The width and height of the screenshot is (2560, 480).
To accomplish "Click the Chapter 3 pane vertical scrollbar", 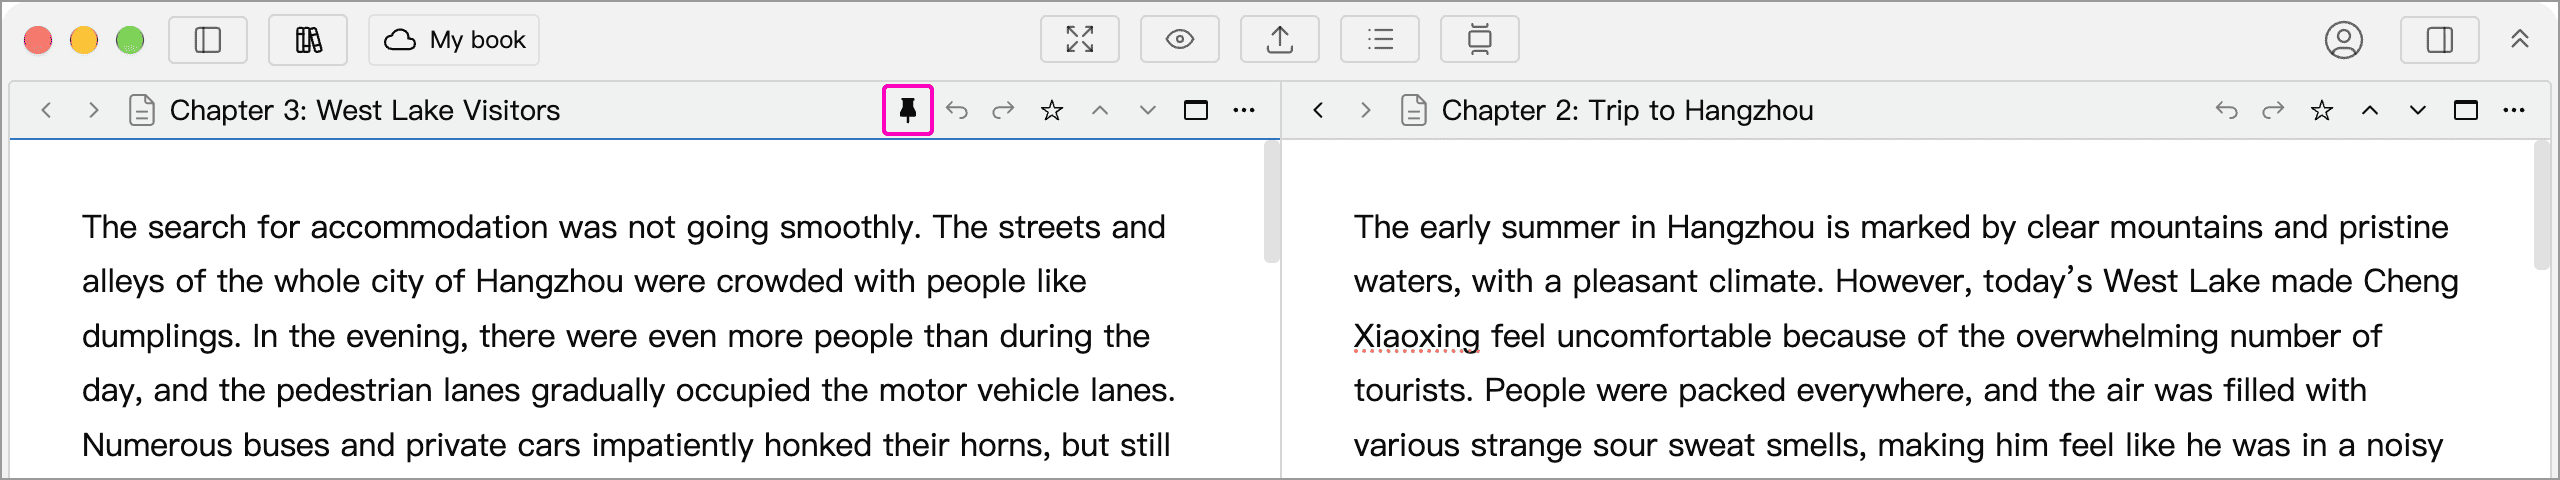I will (1272, 202).
